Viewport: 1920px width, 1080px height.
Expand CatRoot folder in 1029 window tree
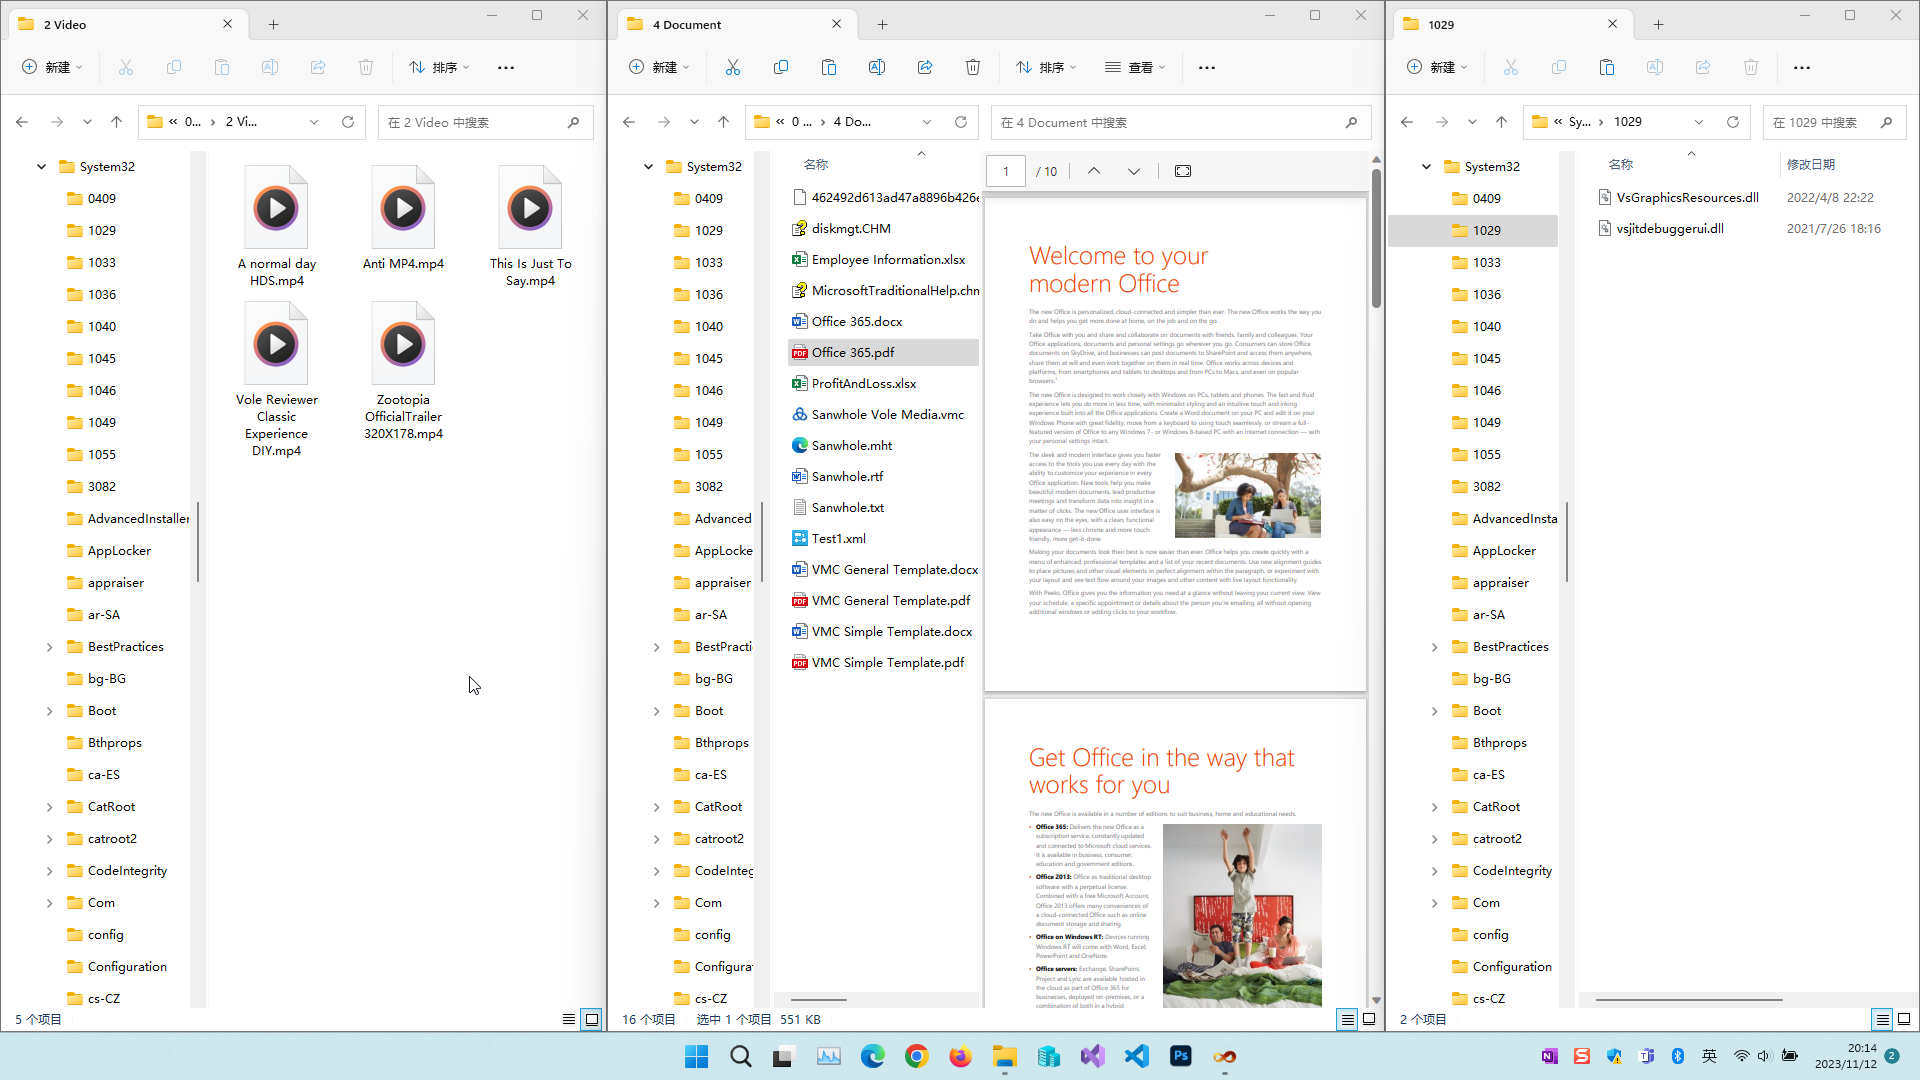pyautogui.click(x=1434, y=807)
